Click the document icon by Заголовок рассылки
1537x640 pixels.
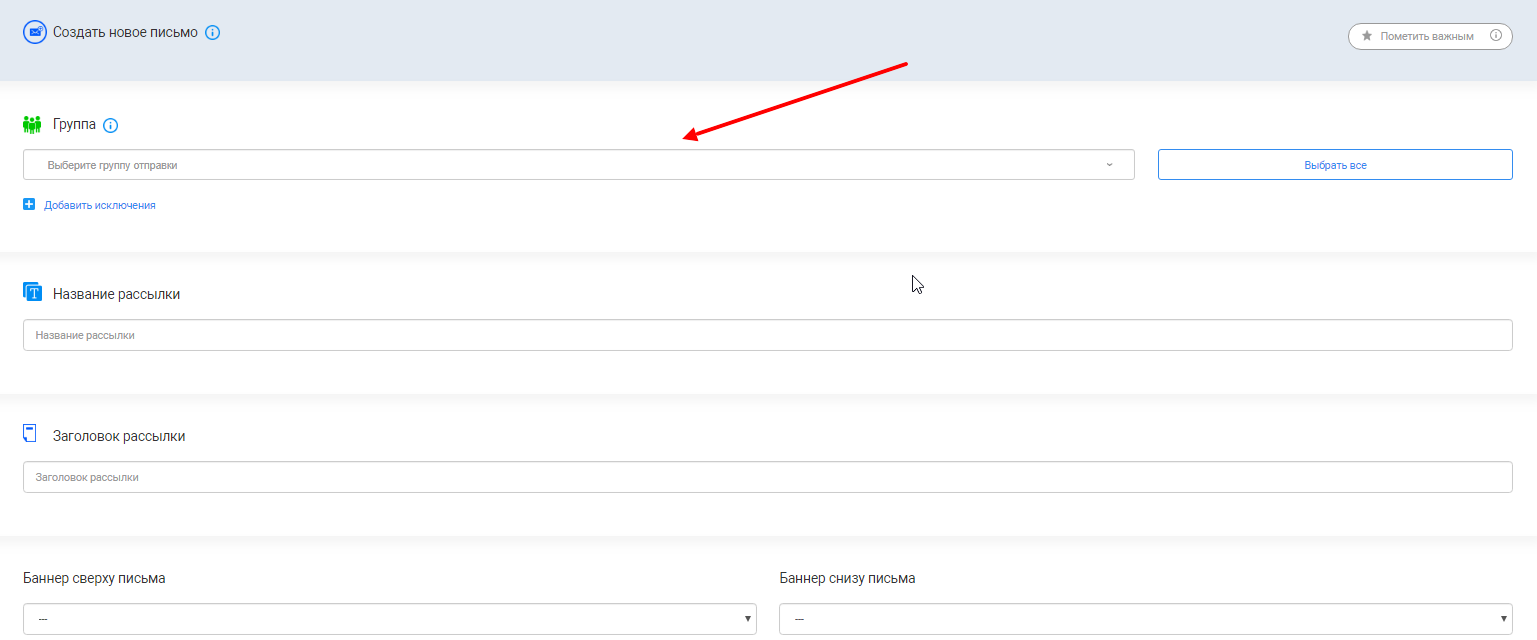(x=30, y=434)
